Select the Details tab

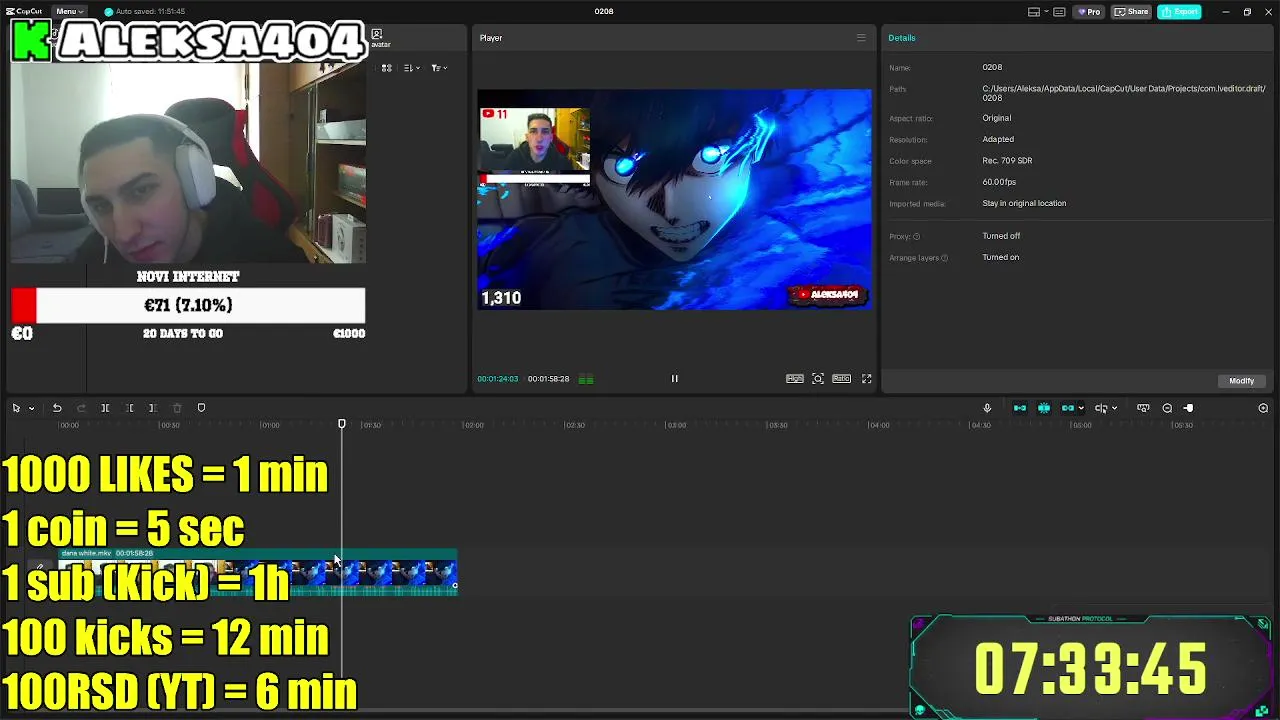tap(902, 38)
